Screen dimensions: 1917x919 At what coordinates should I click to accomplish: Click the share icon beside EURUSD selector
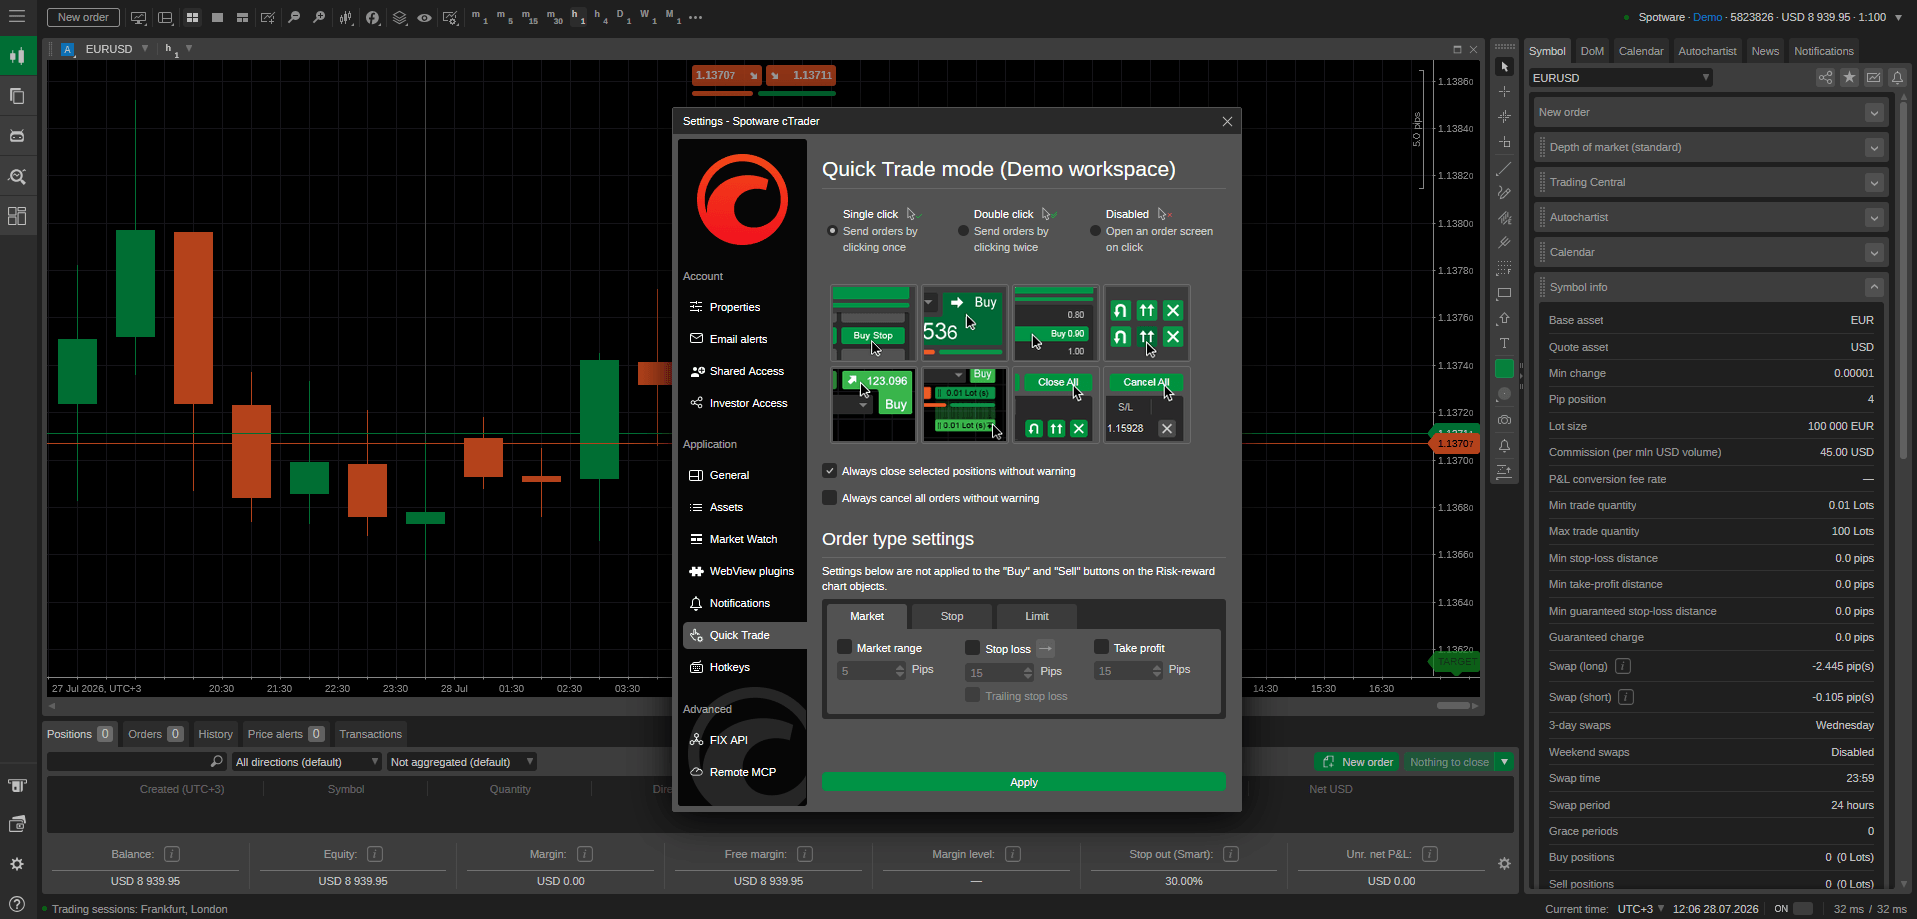tap(1825, 77)
